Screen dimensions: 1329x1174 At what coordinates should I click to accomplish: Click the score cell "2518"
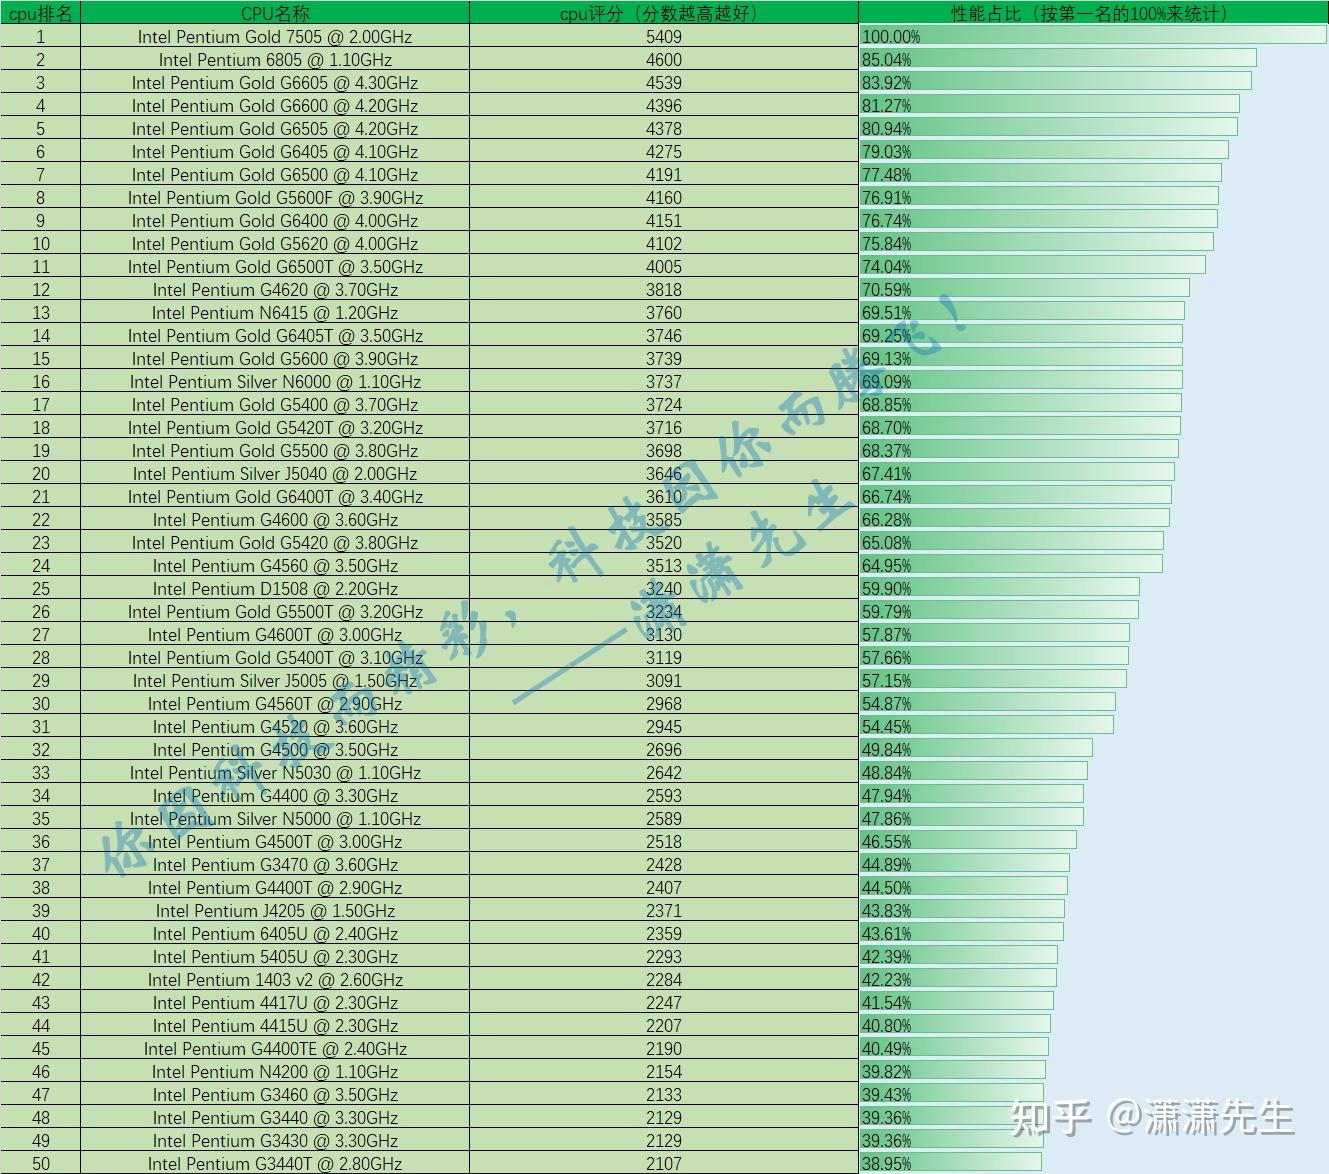pos(664,841)
